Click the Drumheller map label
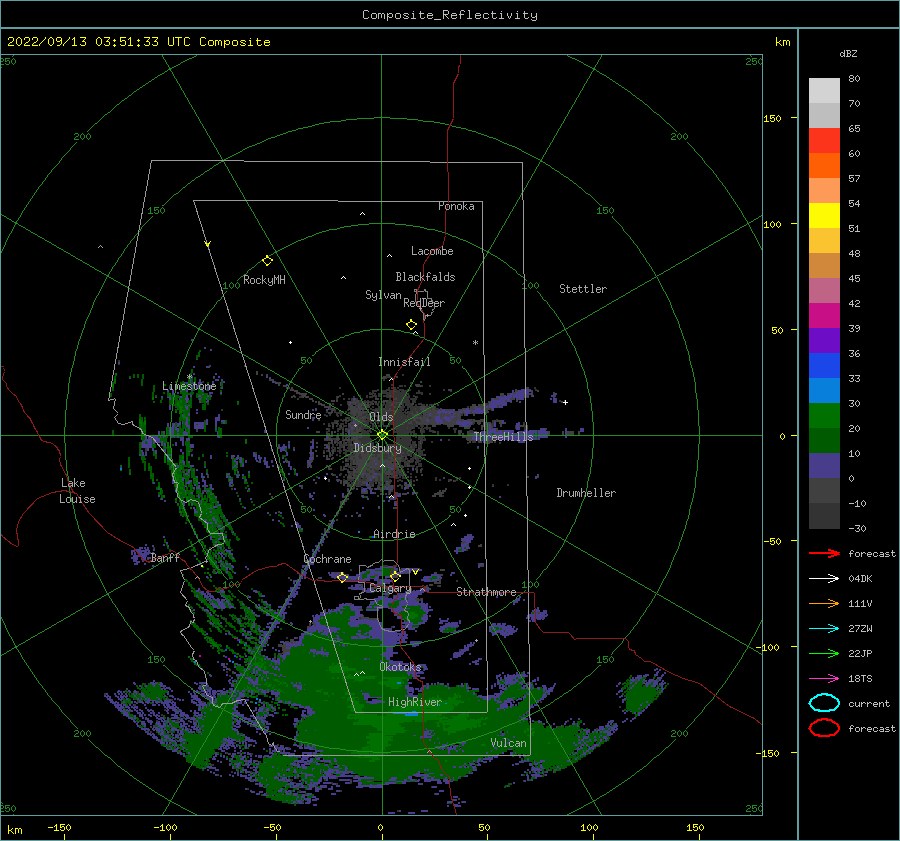The width and height of the screenshot is (900, 841). 586,493
